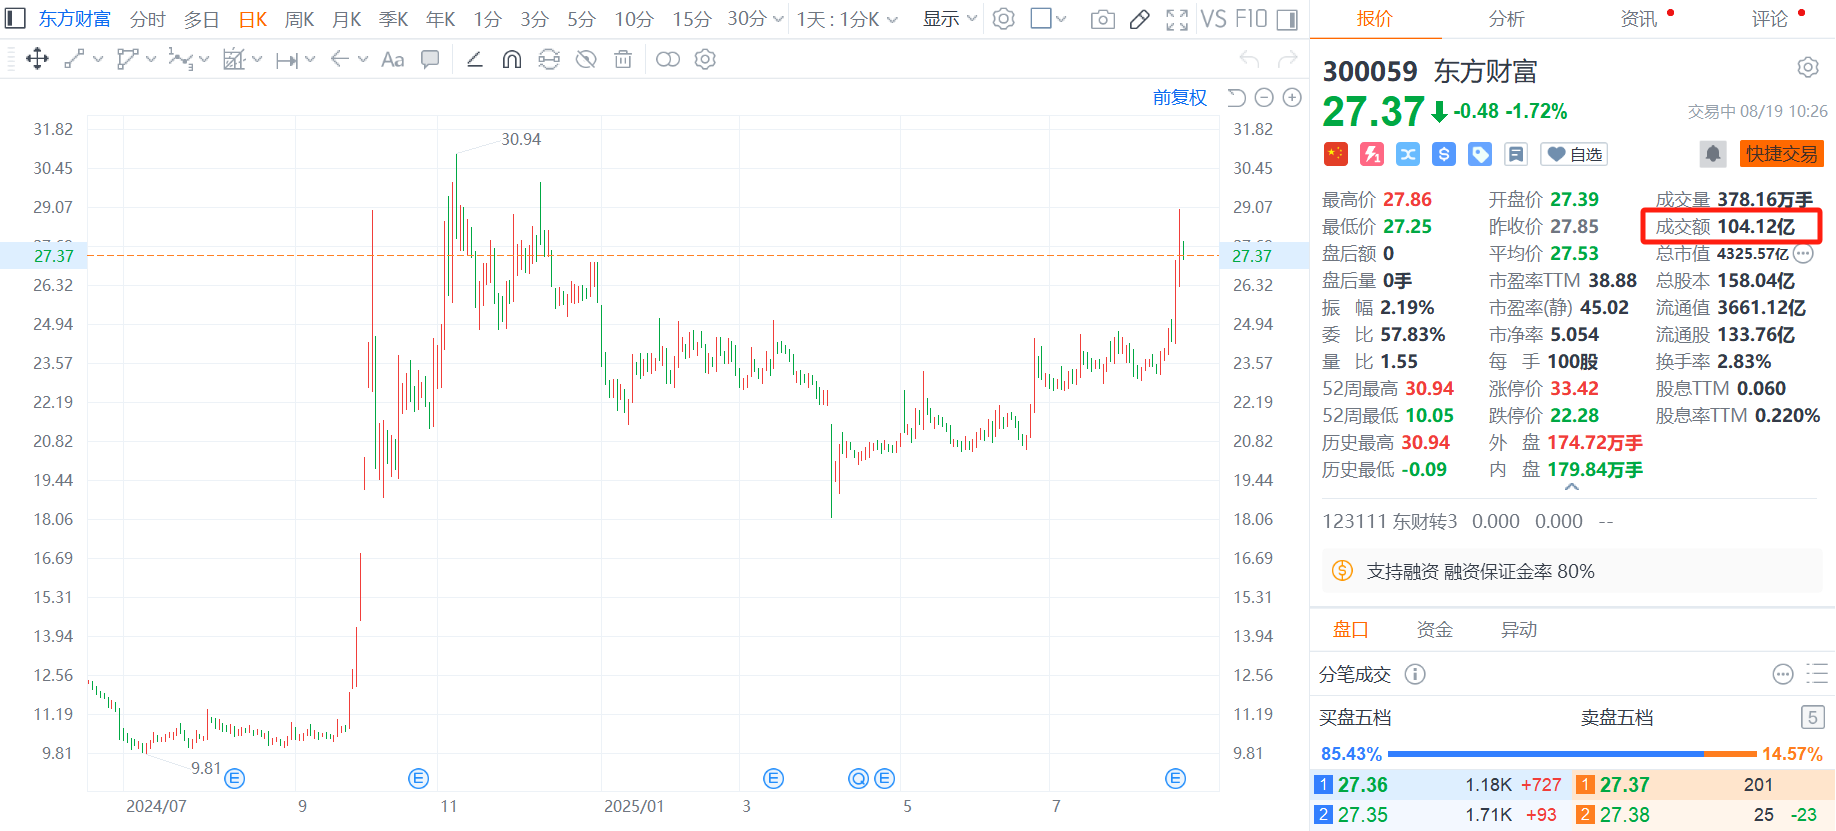Switch to 分时 intraday view
This screenshot has width=1836, height=831.
(x=148, y=19)
